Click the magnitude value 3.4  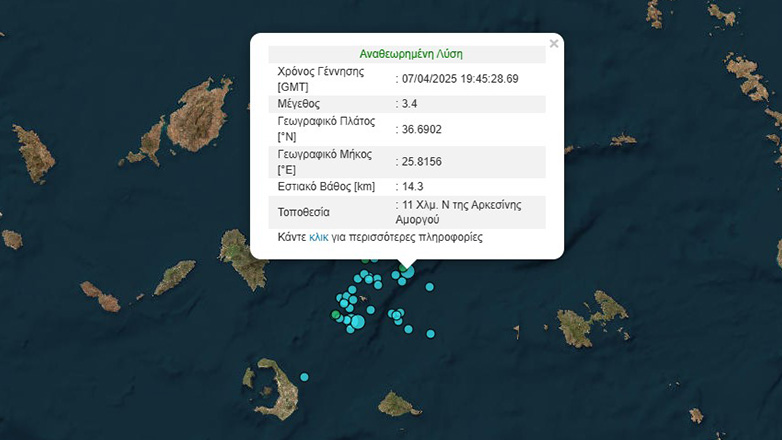(410, 104)
